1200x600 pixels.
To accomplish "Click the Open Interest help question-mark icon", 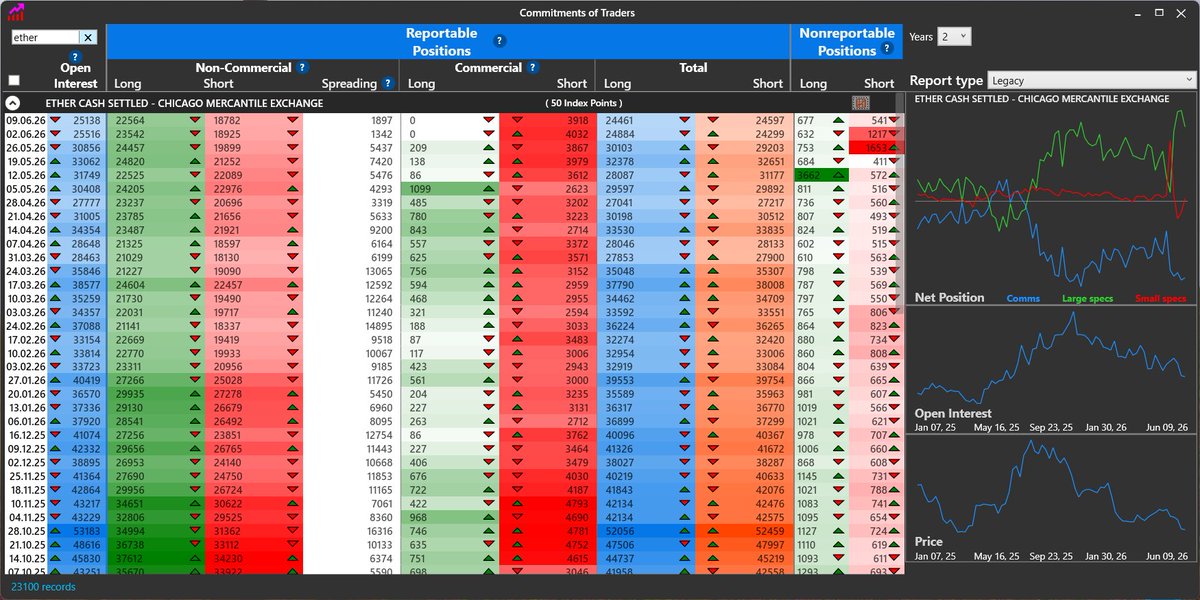I will [74, 57].
